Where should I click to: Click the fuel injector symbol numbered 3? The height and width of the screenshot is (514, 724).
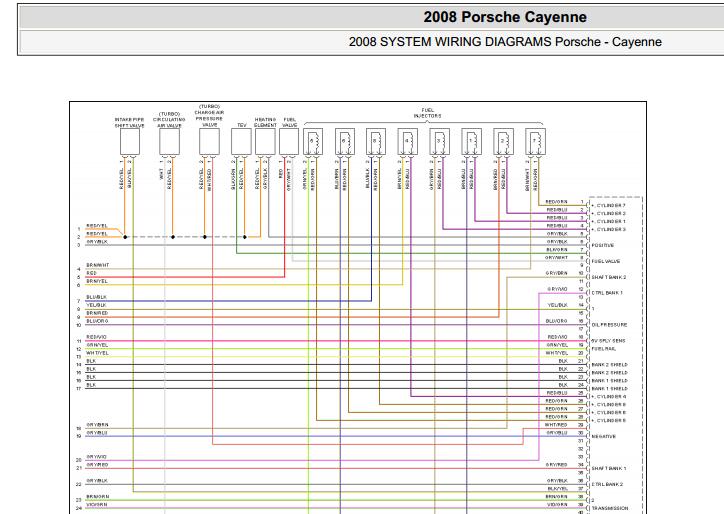pos(440,142)
